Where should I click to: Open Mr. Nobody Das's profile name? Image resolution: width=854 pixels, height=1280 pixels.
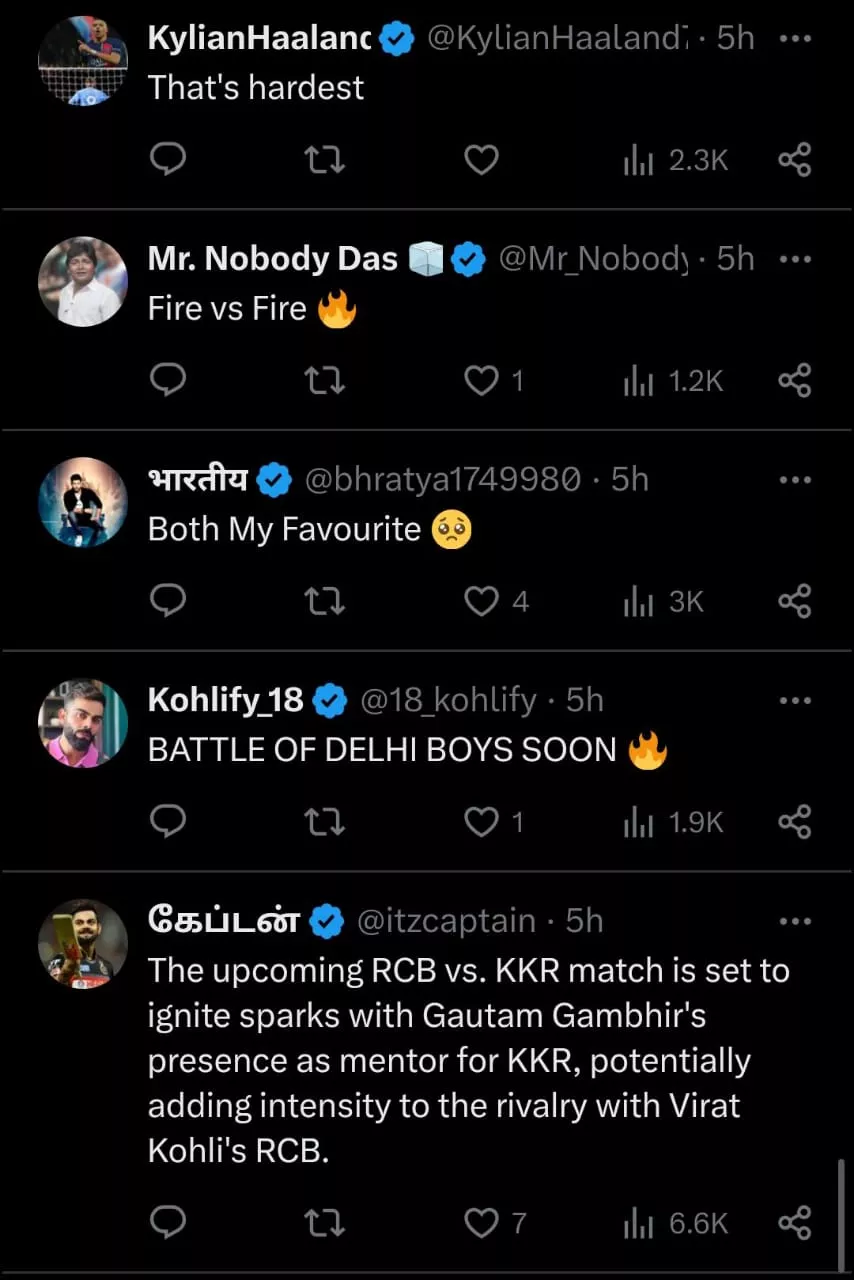272,259
